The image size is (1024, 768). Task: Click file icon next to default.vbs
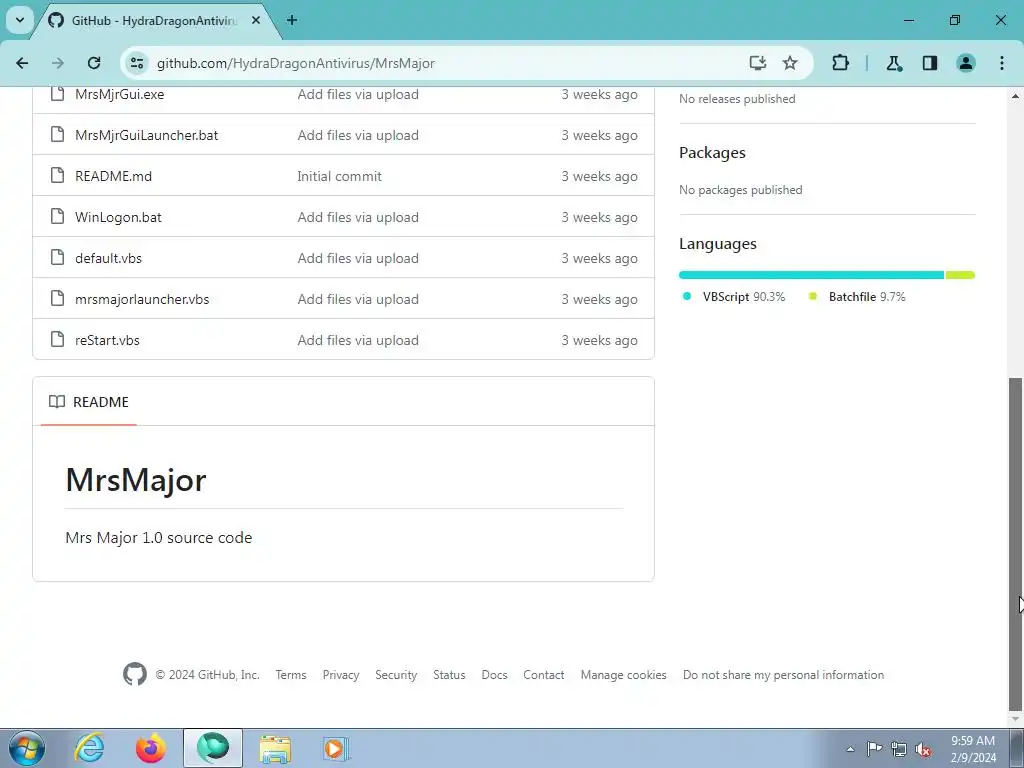pos(57,257)
